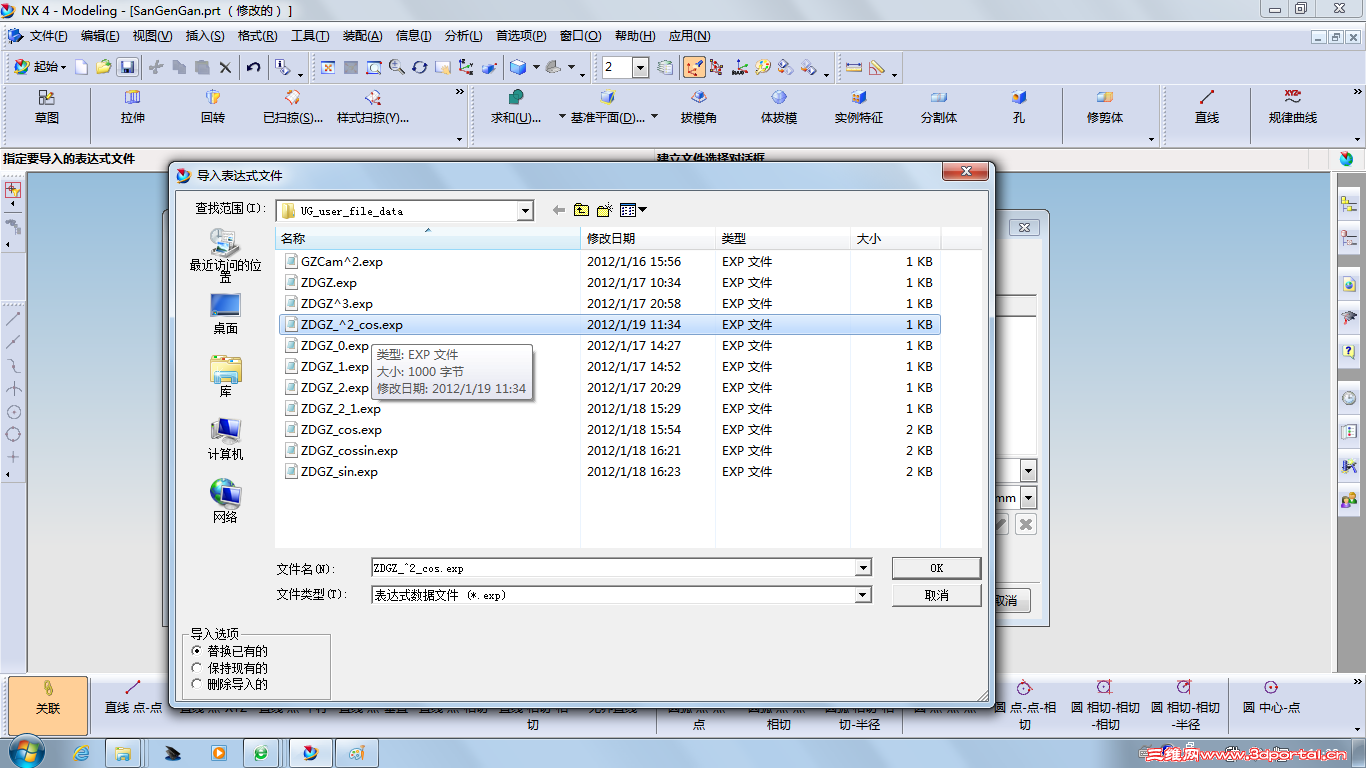Open the 首选项(P) menu

[521, 36]
